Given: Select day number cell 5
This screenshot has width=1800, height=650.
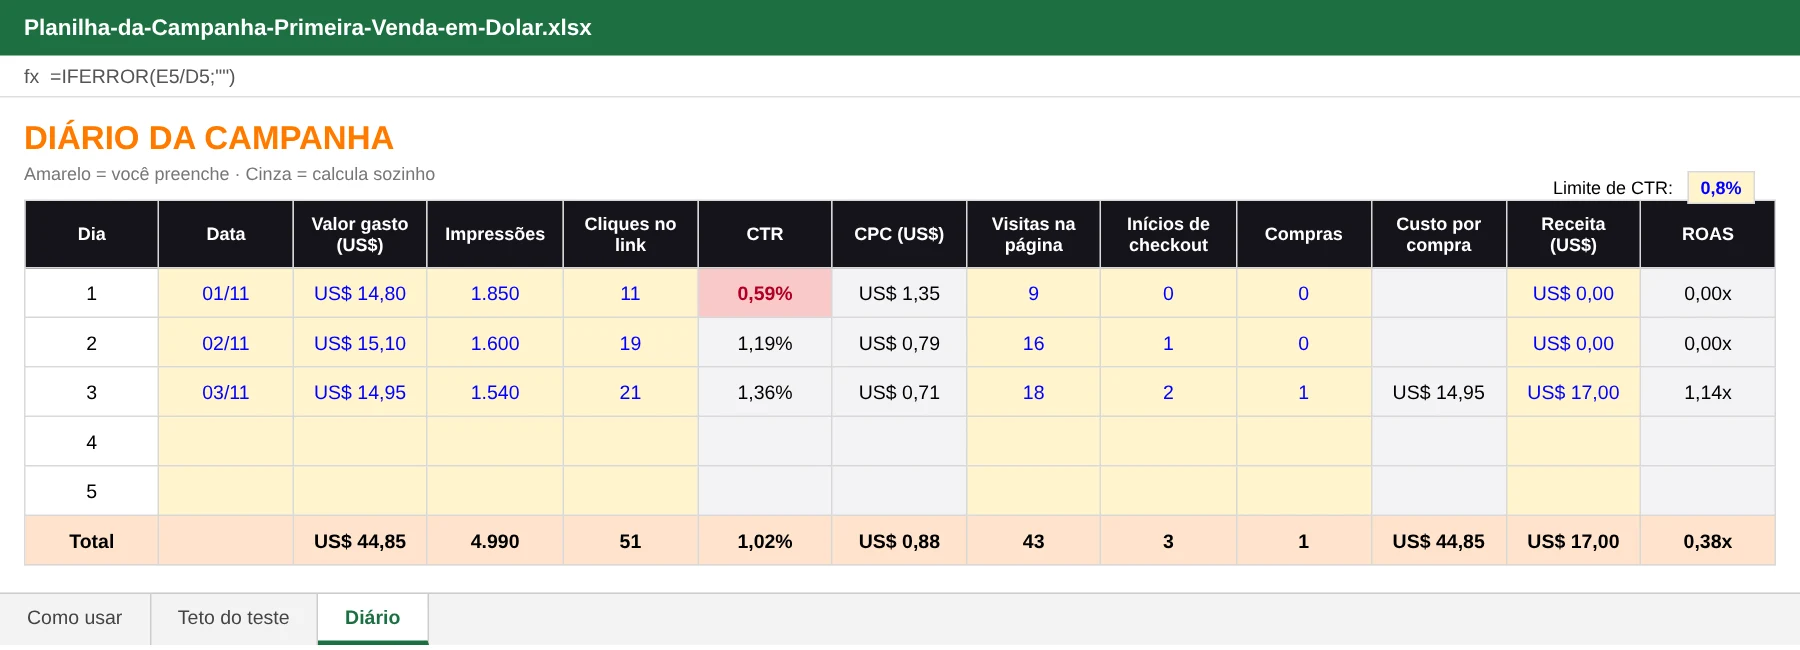Looking at the screenshot, I should [x=91, y=491].
